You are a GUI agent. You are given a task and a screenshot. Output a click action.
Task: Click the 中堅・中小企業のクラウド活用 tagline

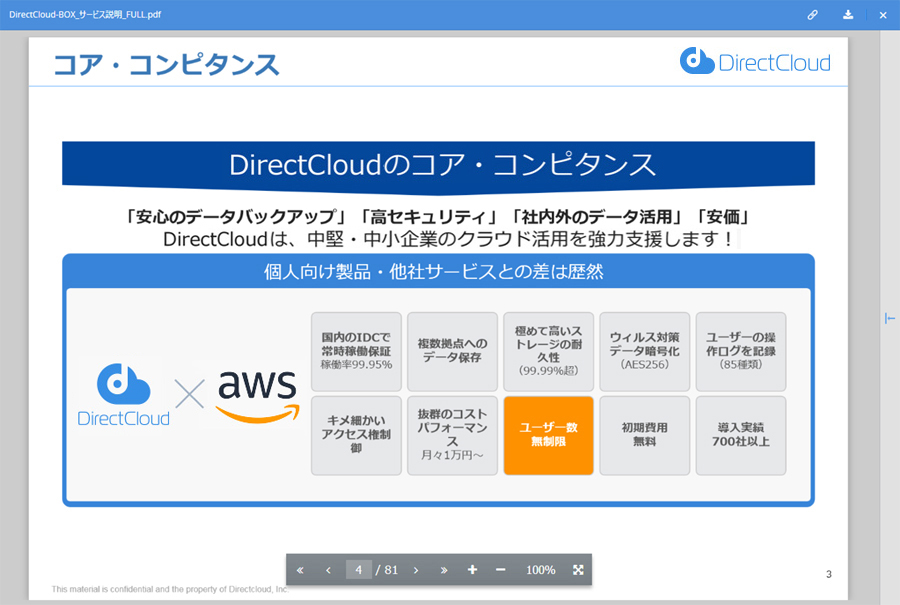pyautogui.click(x=447, y=239)
